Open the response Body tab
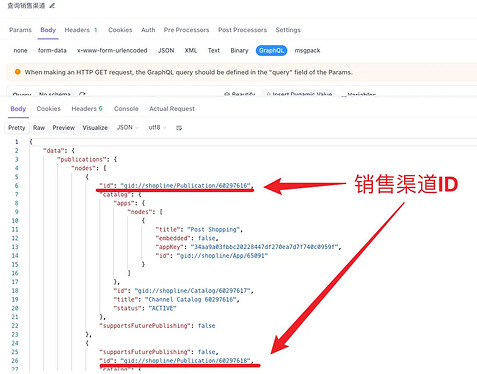This screenshot has height=374, width=477. (18, 109)
